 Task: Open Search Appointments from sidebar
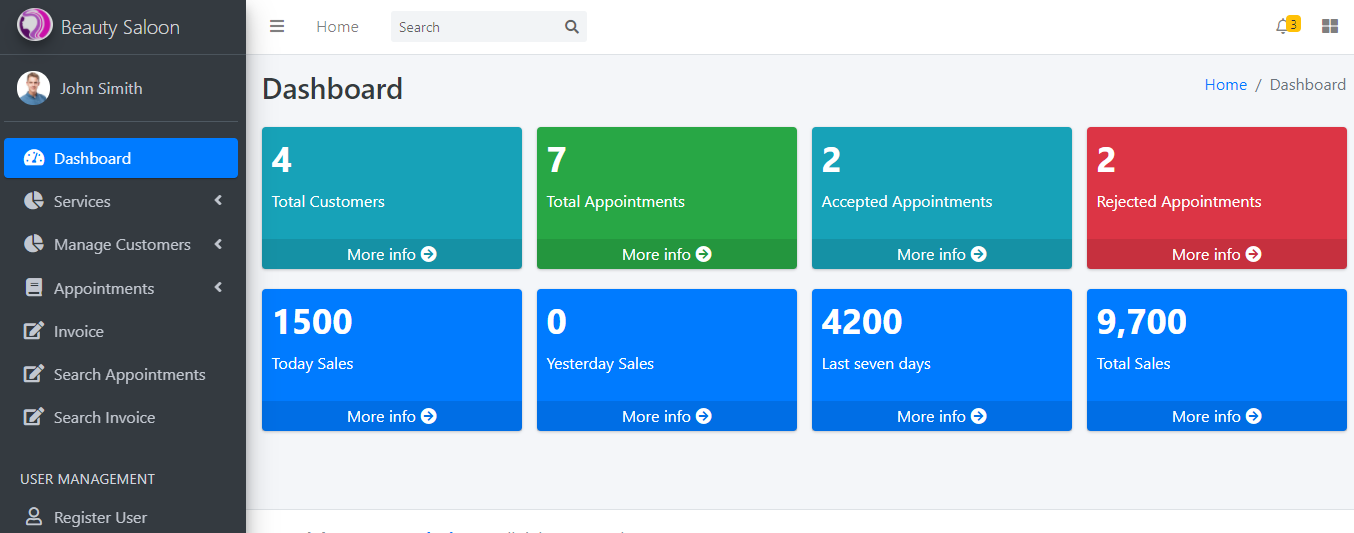(129, 374)
